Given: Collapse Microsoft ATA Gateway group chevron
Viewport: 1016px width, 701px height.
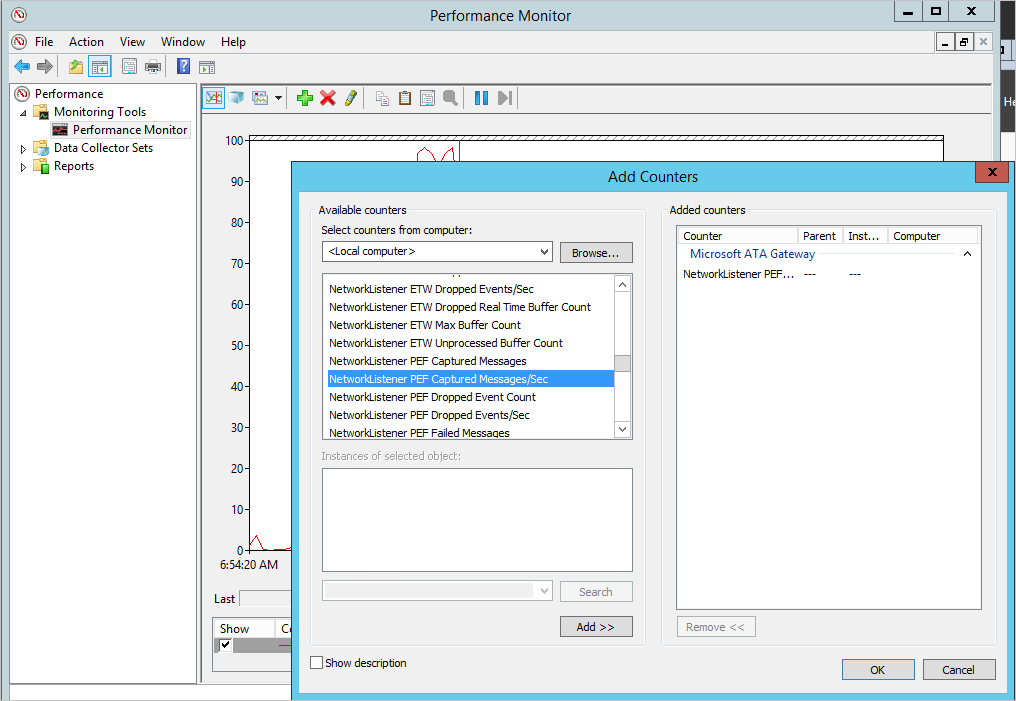Looking at the screenshot, I should [x=967, y=254].
